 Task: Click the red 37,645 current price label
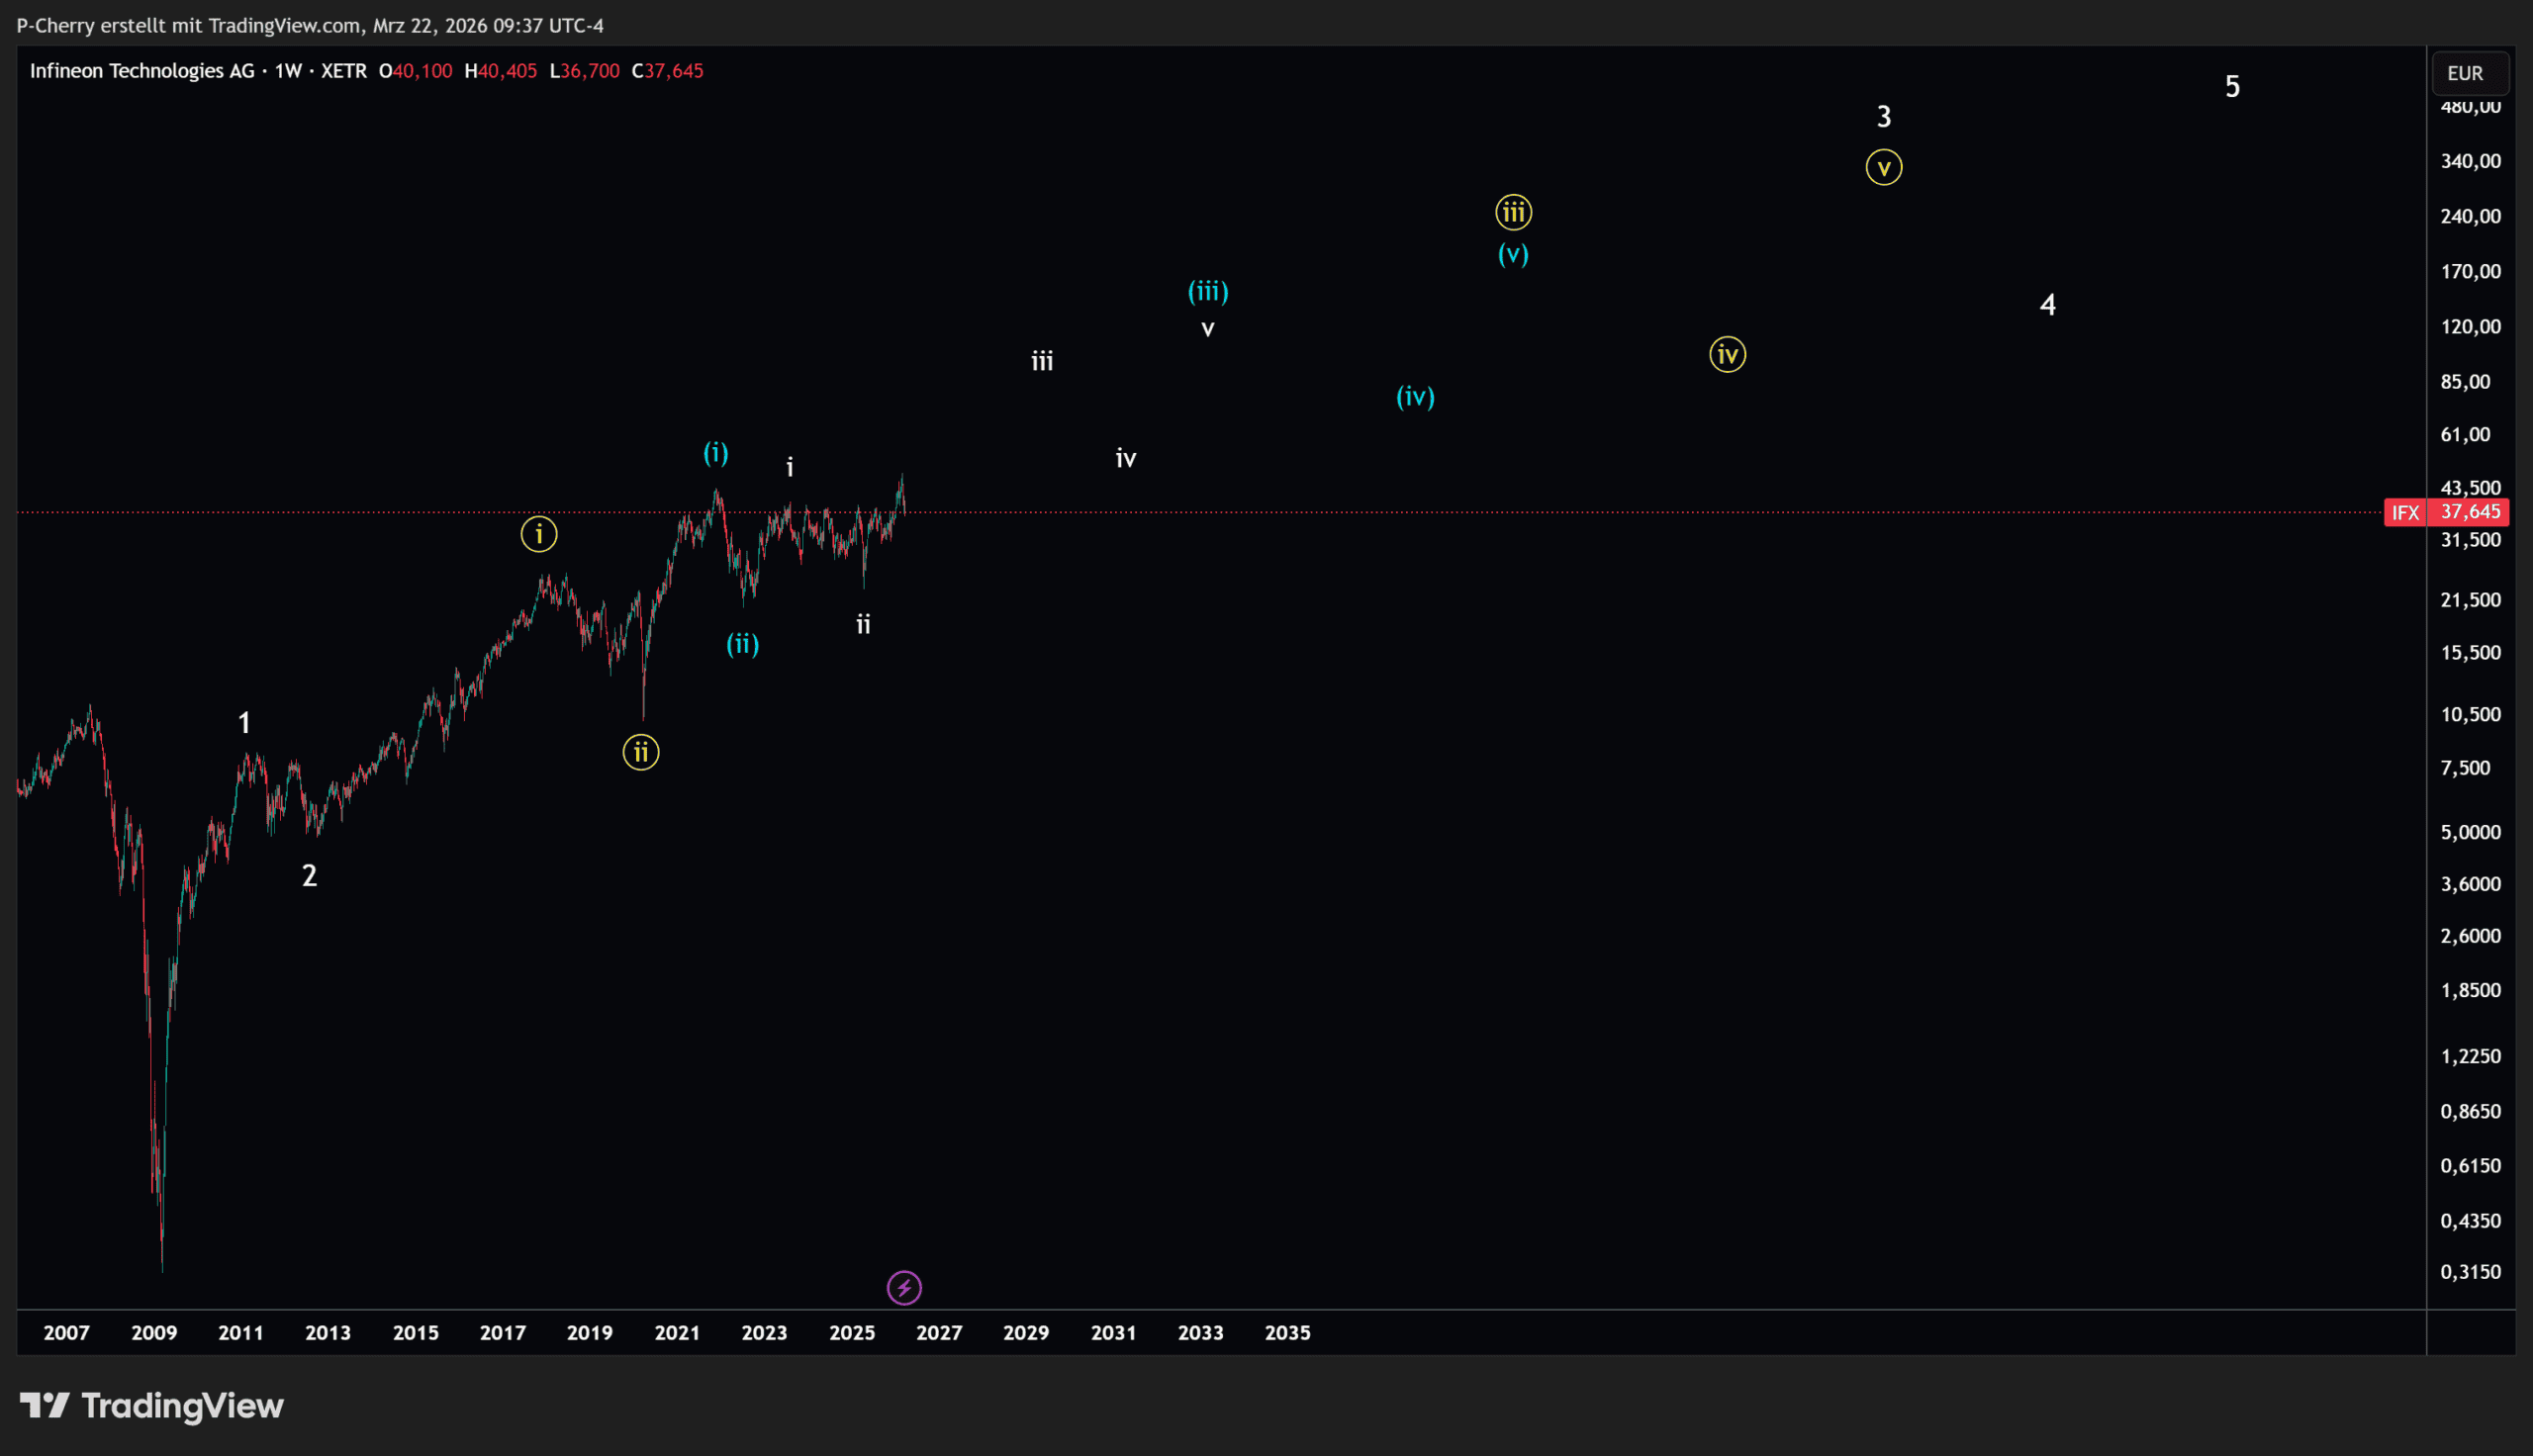2470,512
